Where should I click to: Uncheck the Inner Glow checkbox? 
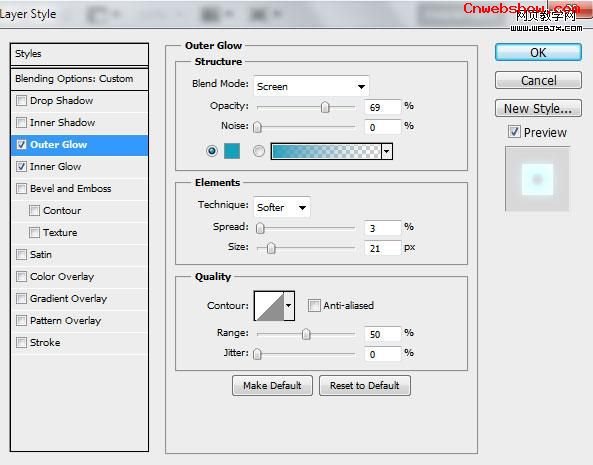pyautogui.click(x=22, y=166)
